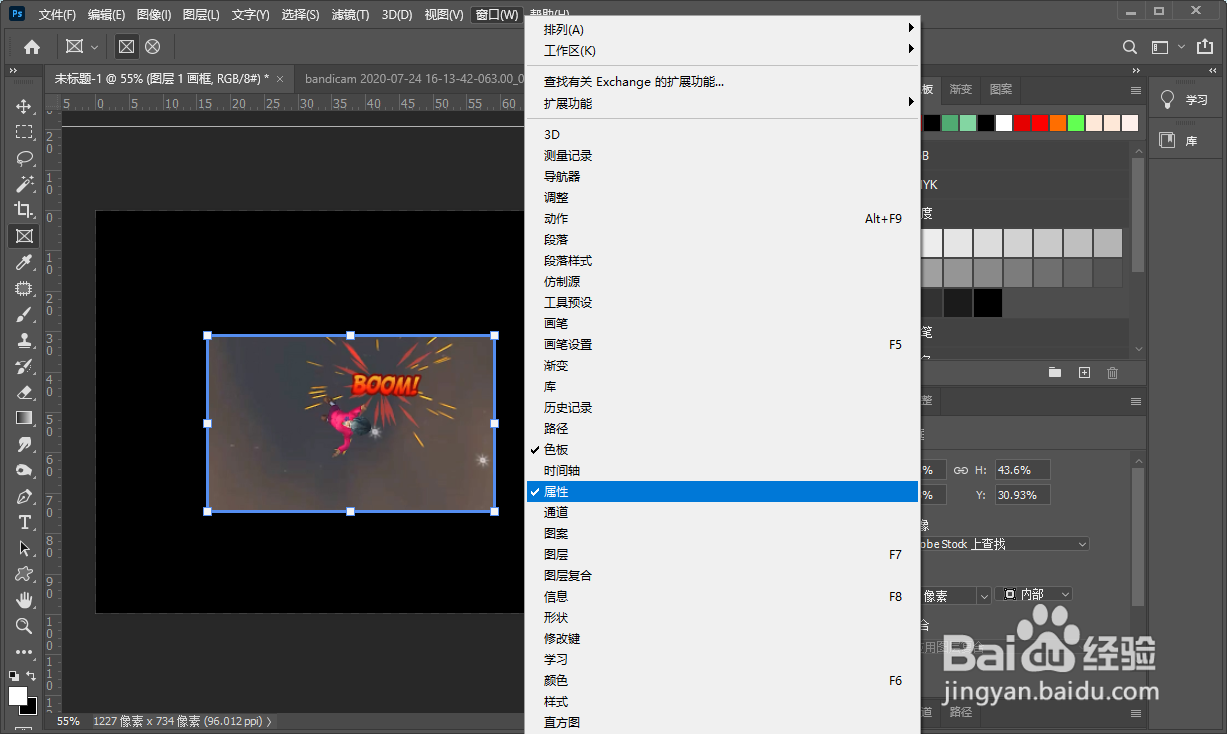
Task: Select the History Brush tool
Action: [24, 366]
